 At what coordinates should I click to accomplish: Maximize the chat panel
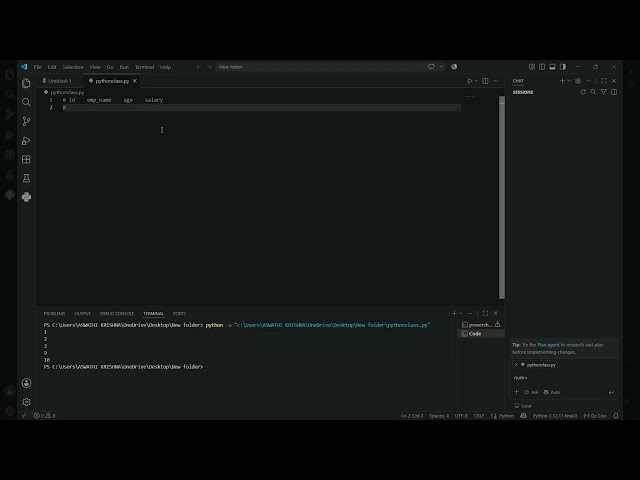coord(604,81)
